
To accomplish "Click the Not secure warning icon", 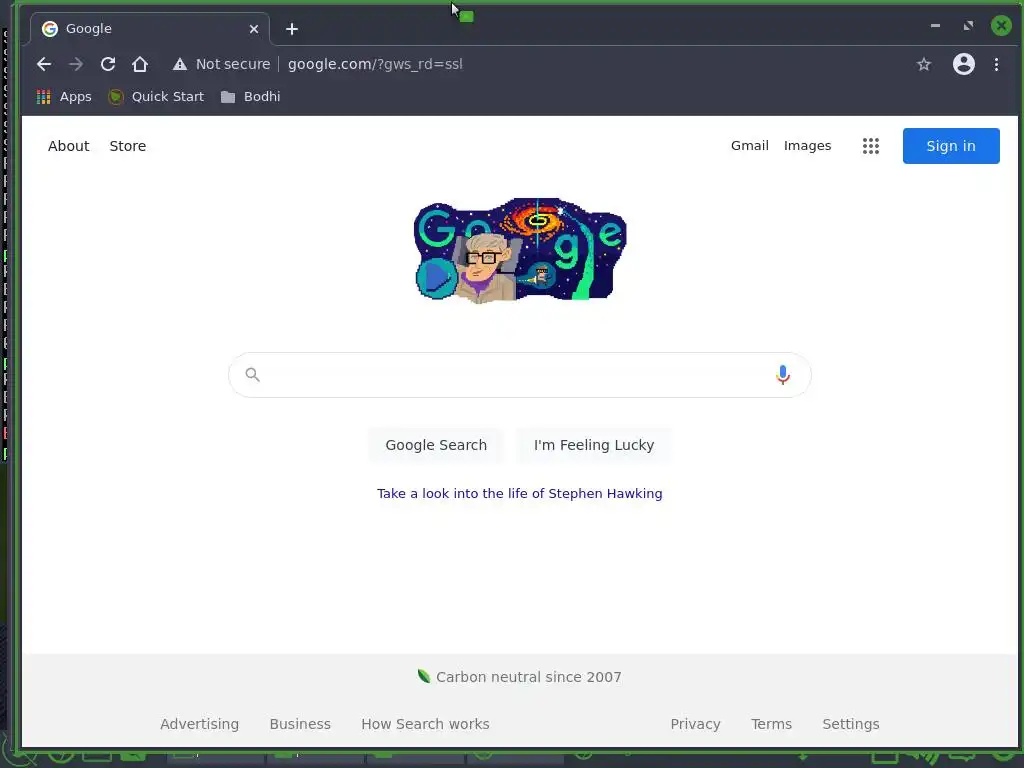I will point(180,64).
